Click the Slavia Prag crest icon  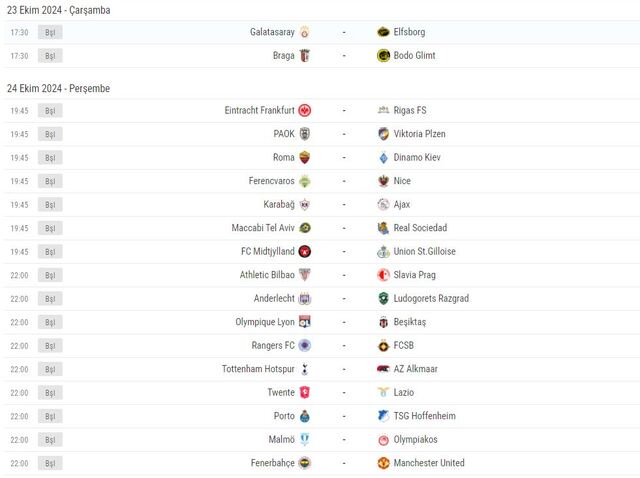[x=383, y=275]
